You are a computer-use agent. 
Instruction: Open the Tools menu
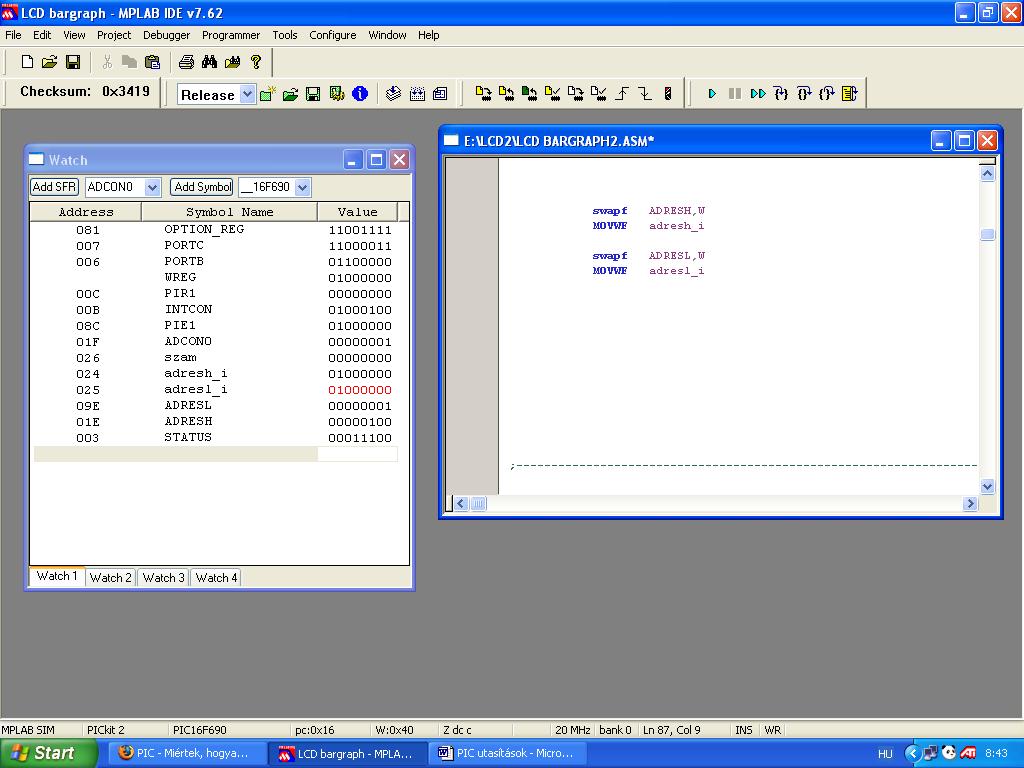pos(285,35)
